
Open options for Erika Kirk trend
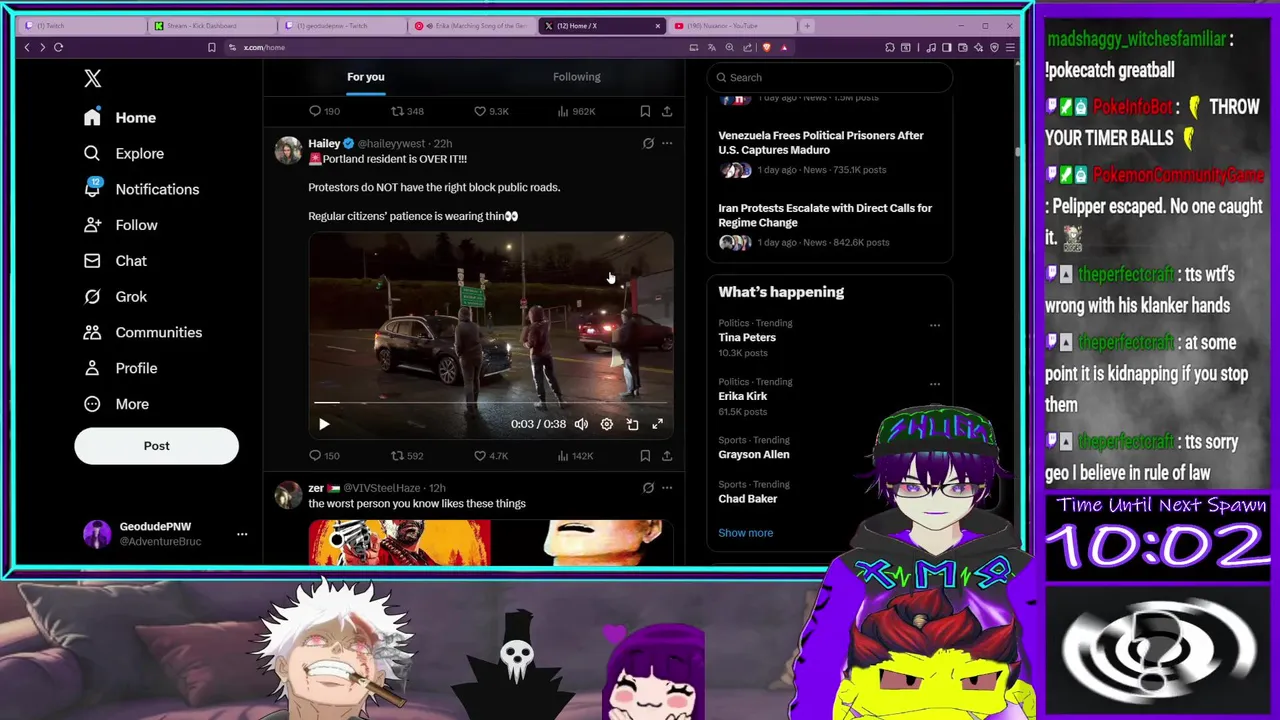(935, 384)
